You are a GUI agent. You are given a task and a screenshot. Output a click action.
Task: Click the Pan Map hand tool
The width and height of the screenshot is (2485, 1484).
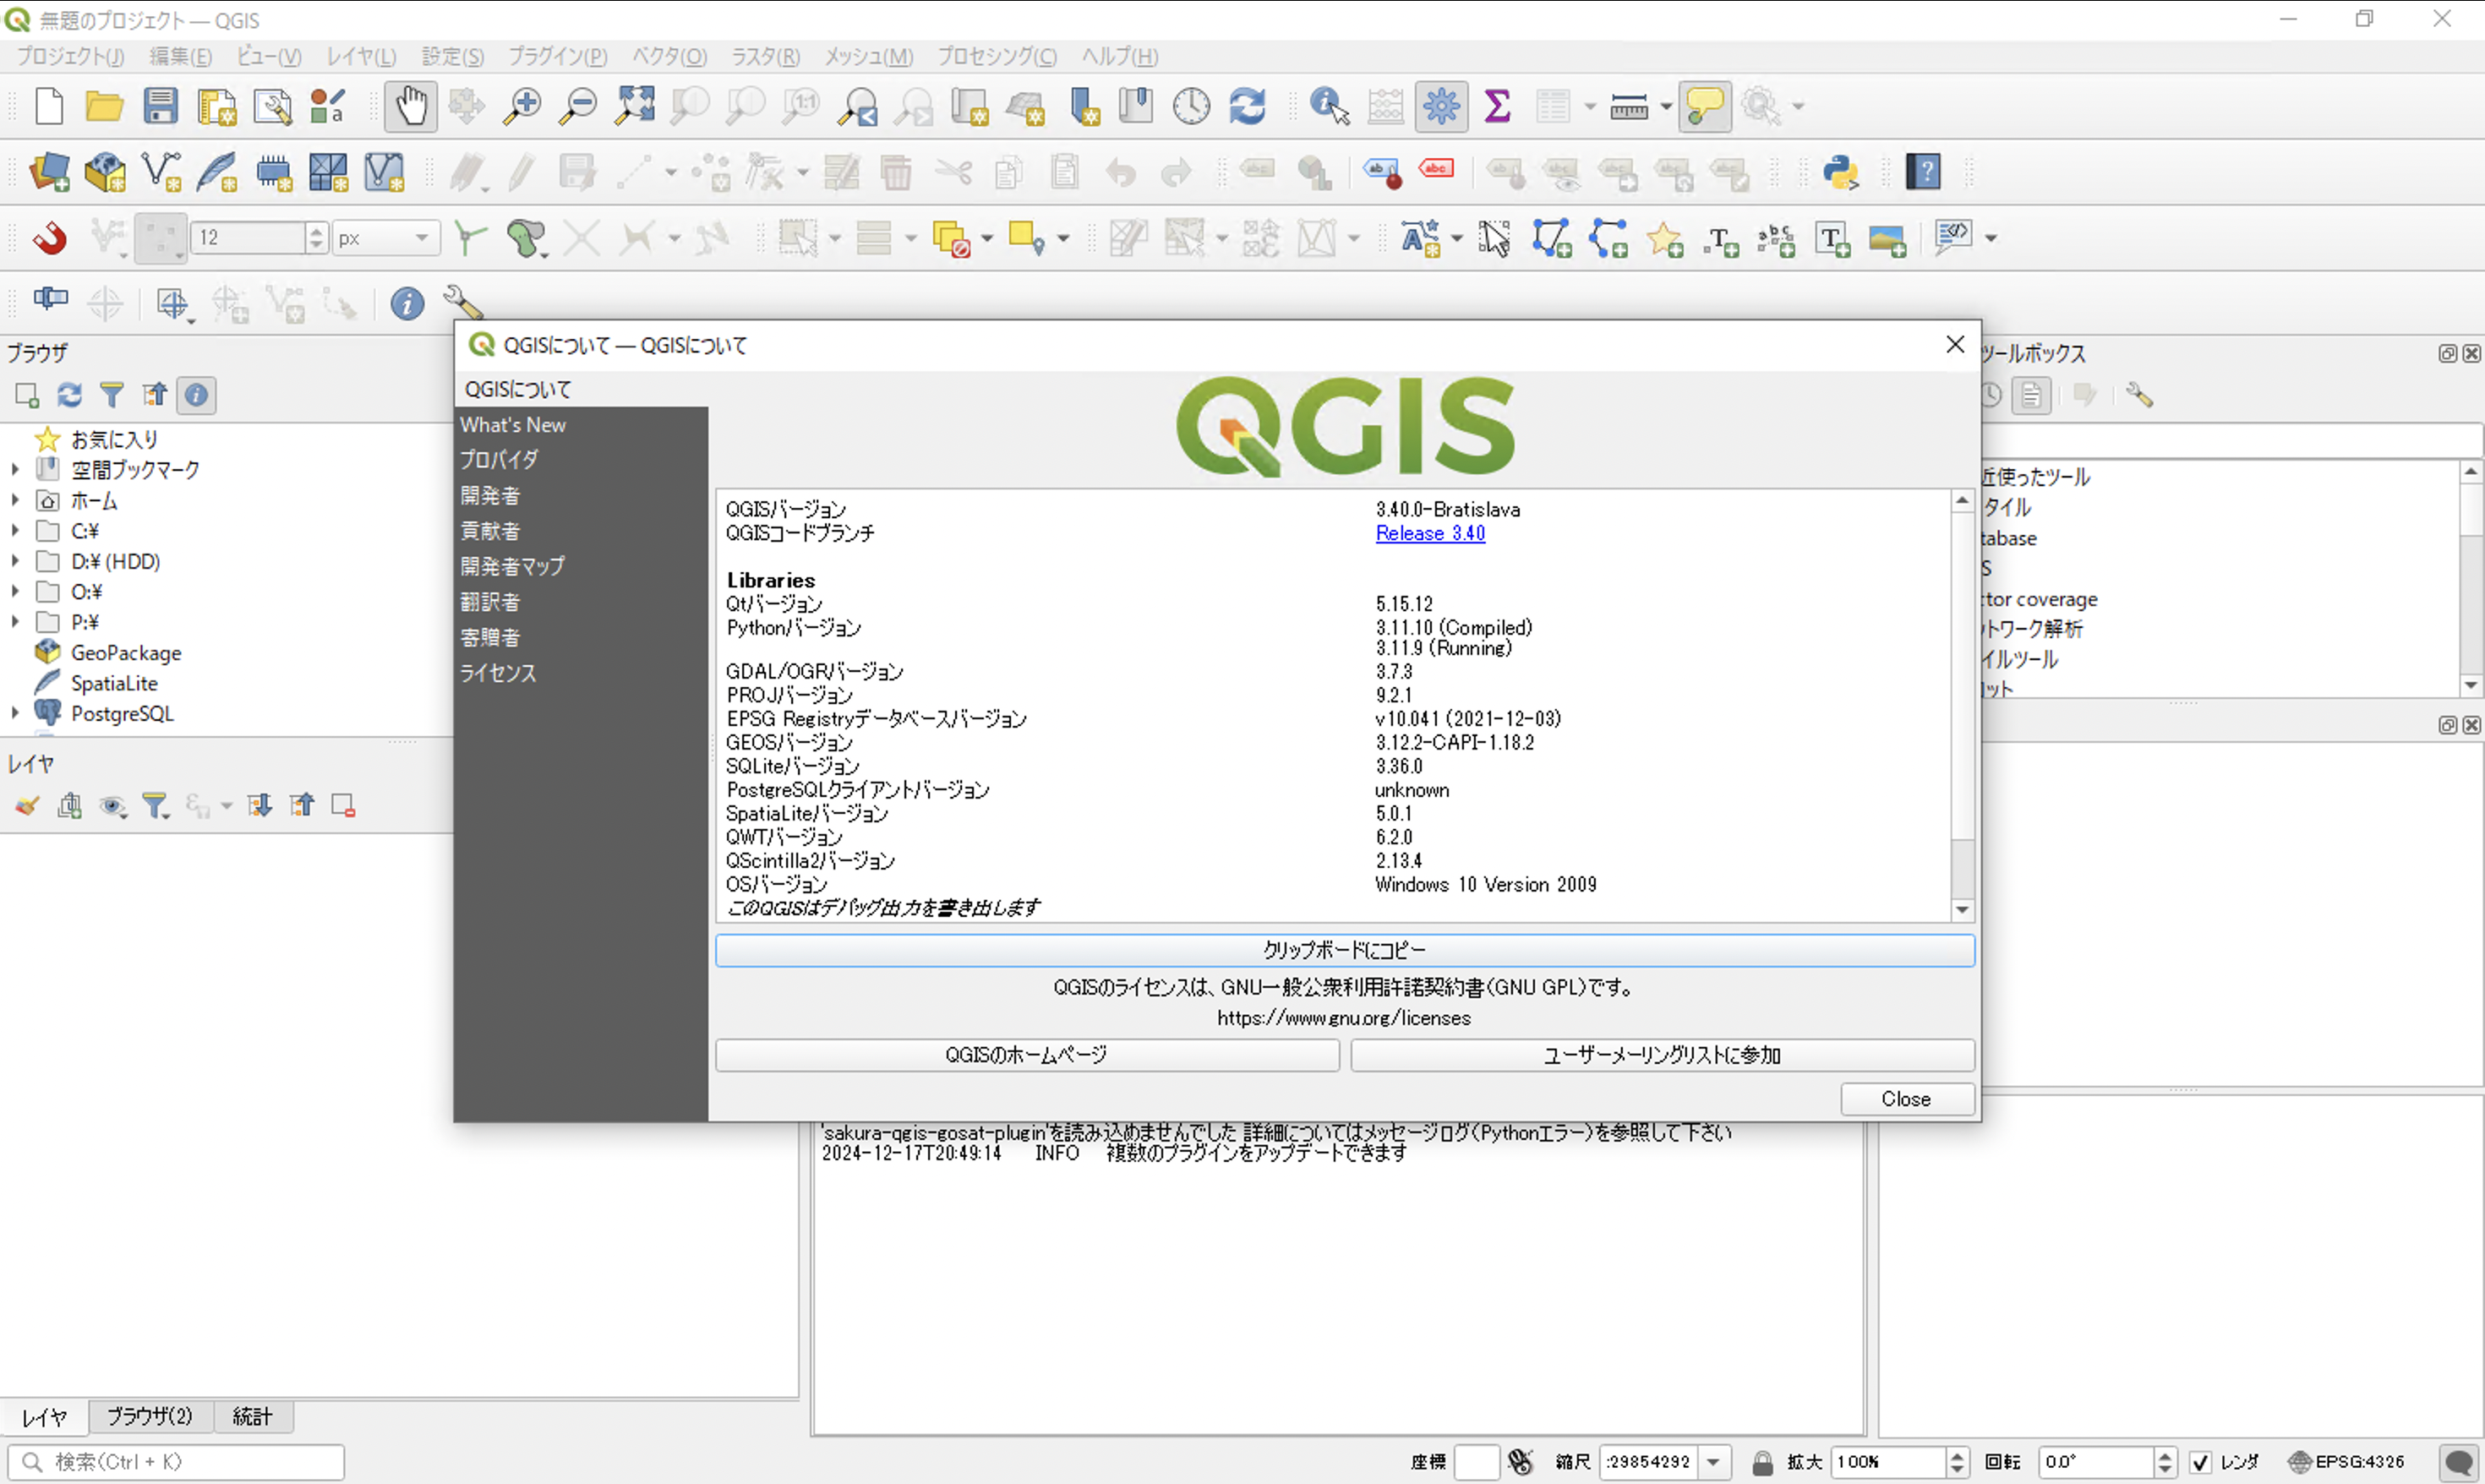410,106
